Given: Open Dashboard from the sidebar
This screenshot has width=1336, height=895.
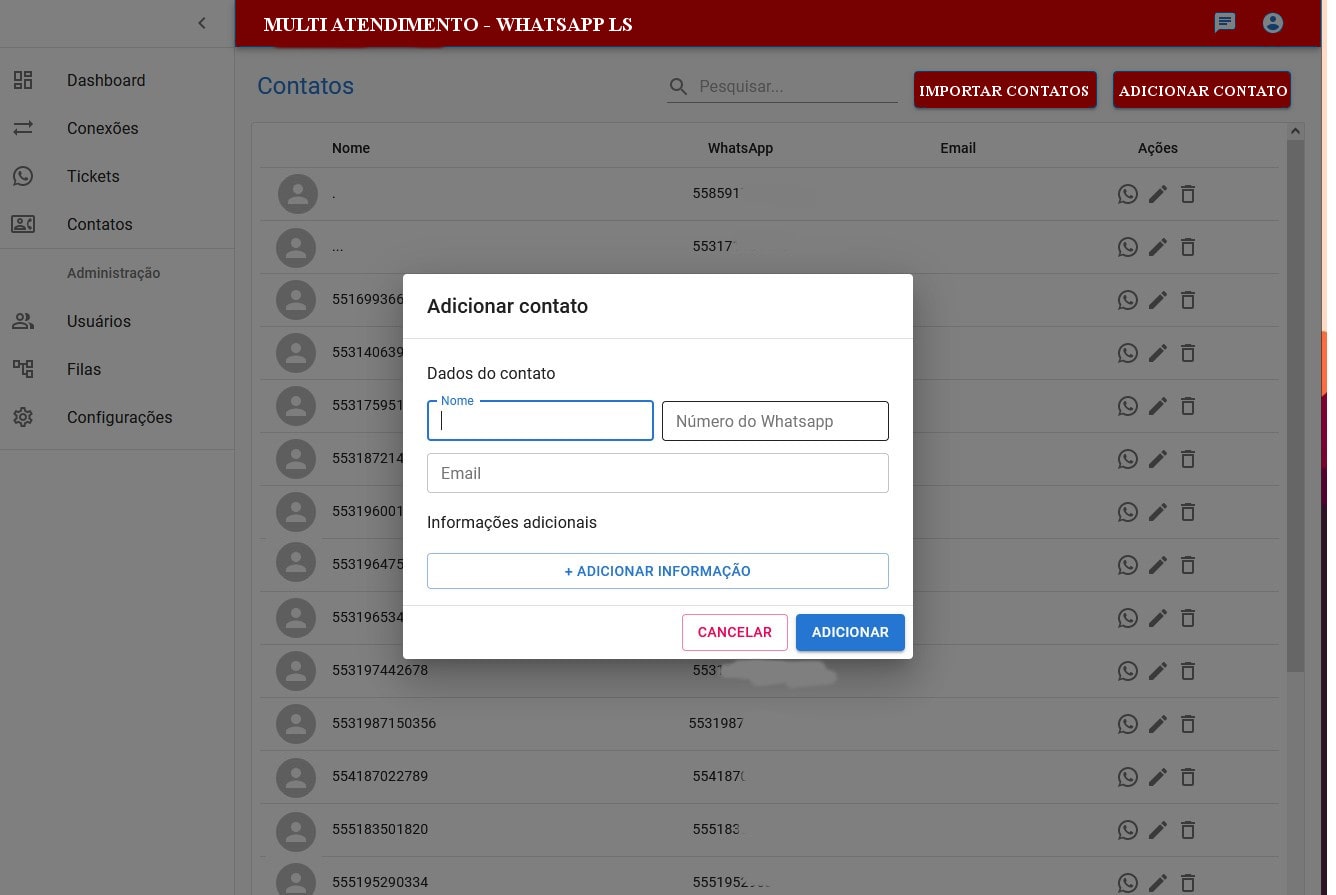Looking at the screenshot, I should tap(117, 80).
